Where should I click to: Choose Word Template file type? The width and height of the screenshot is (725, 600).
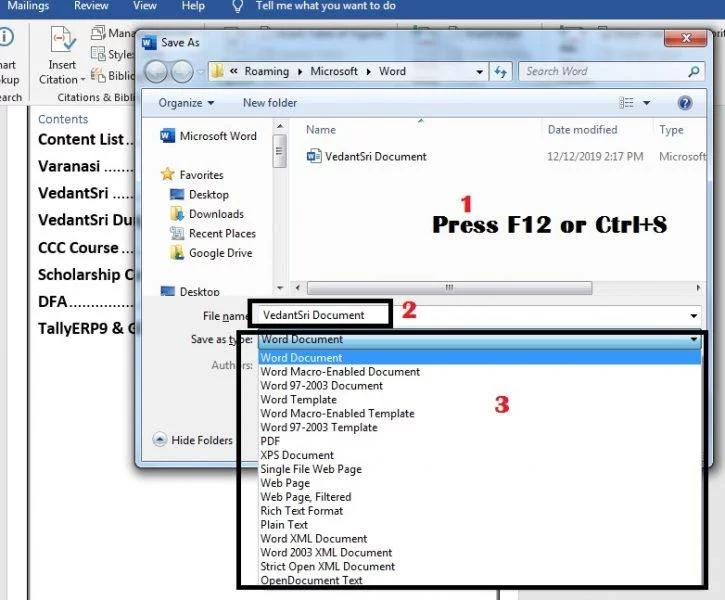pos(479,399)
